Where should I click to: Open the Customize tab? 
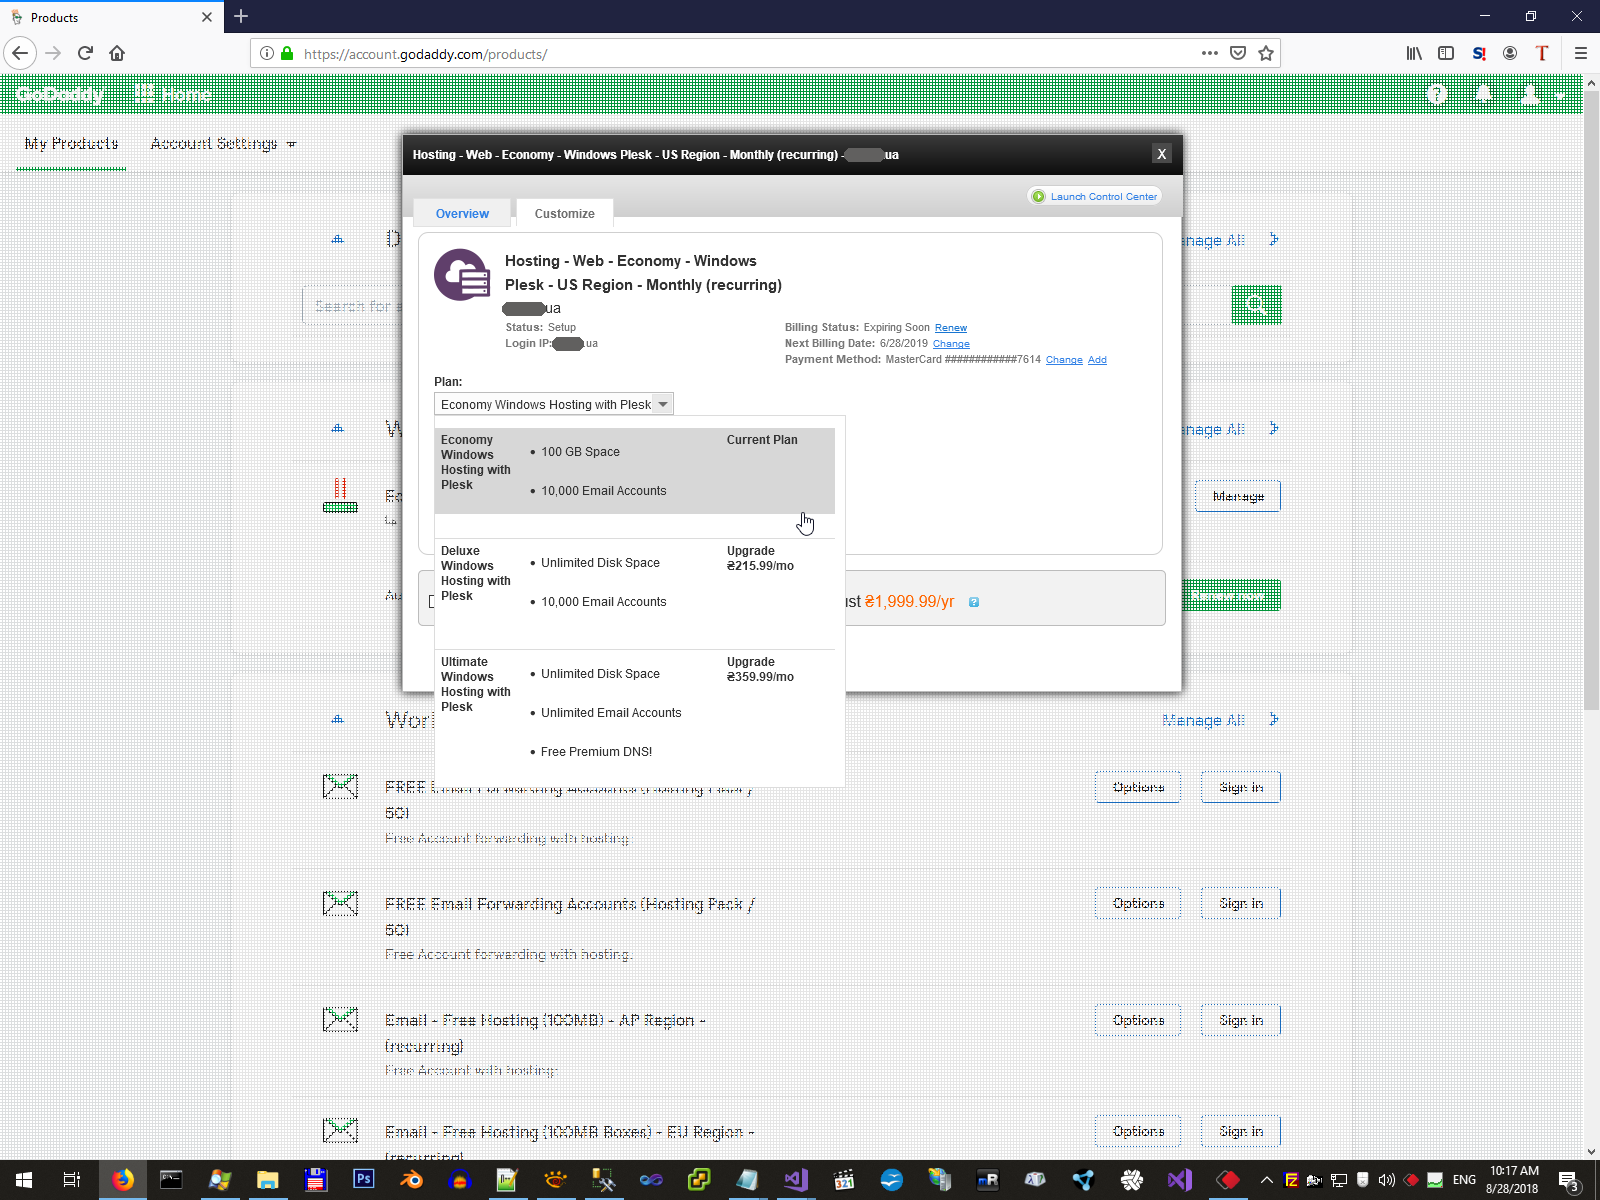(x=564, y=214)
